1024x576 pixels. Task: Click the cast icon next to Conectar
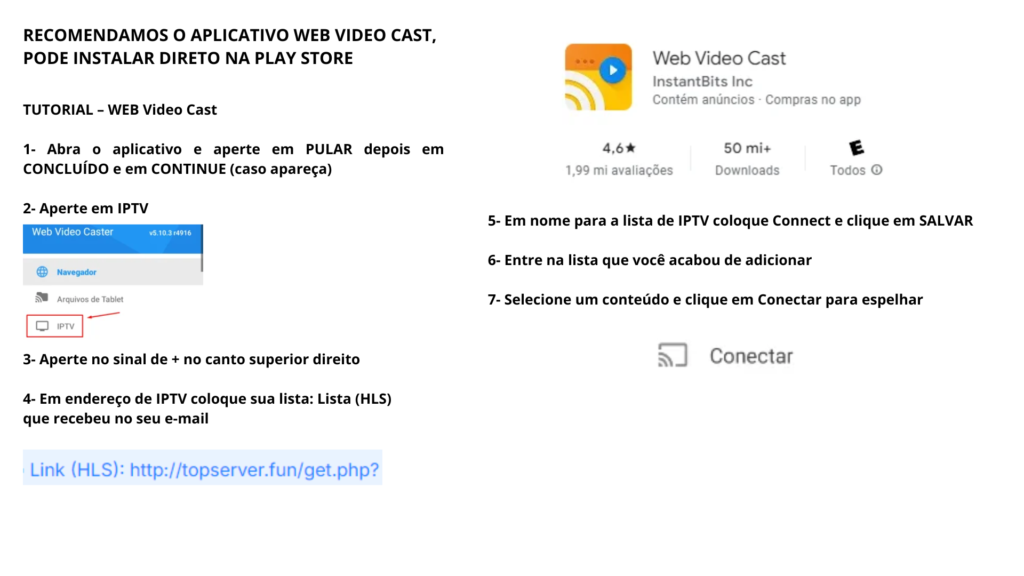pyautogui.click(x=673, y=355)
